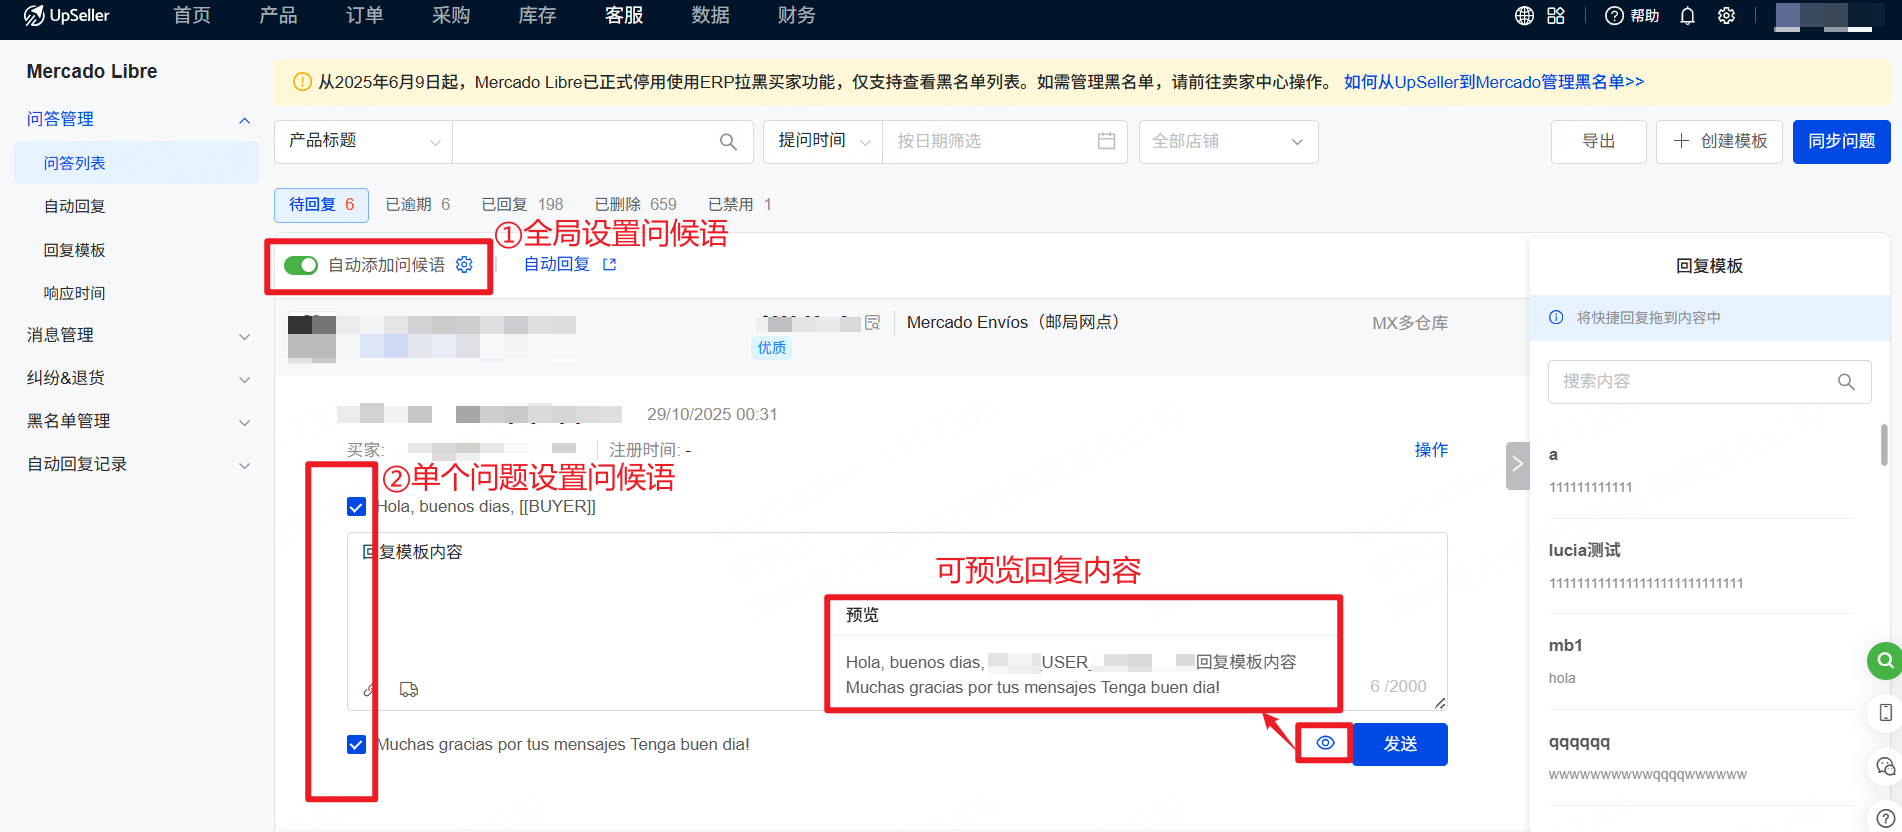
Task: Click the greeting settings gear icon
Action: (464, 265)
